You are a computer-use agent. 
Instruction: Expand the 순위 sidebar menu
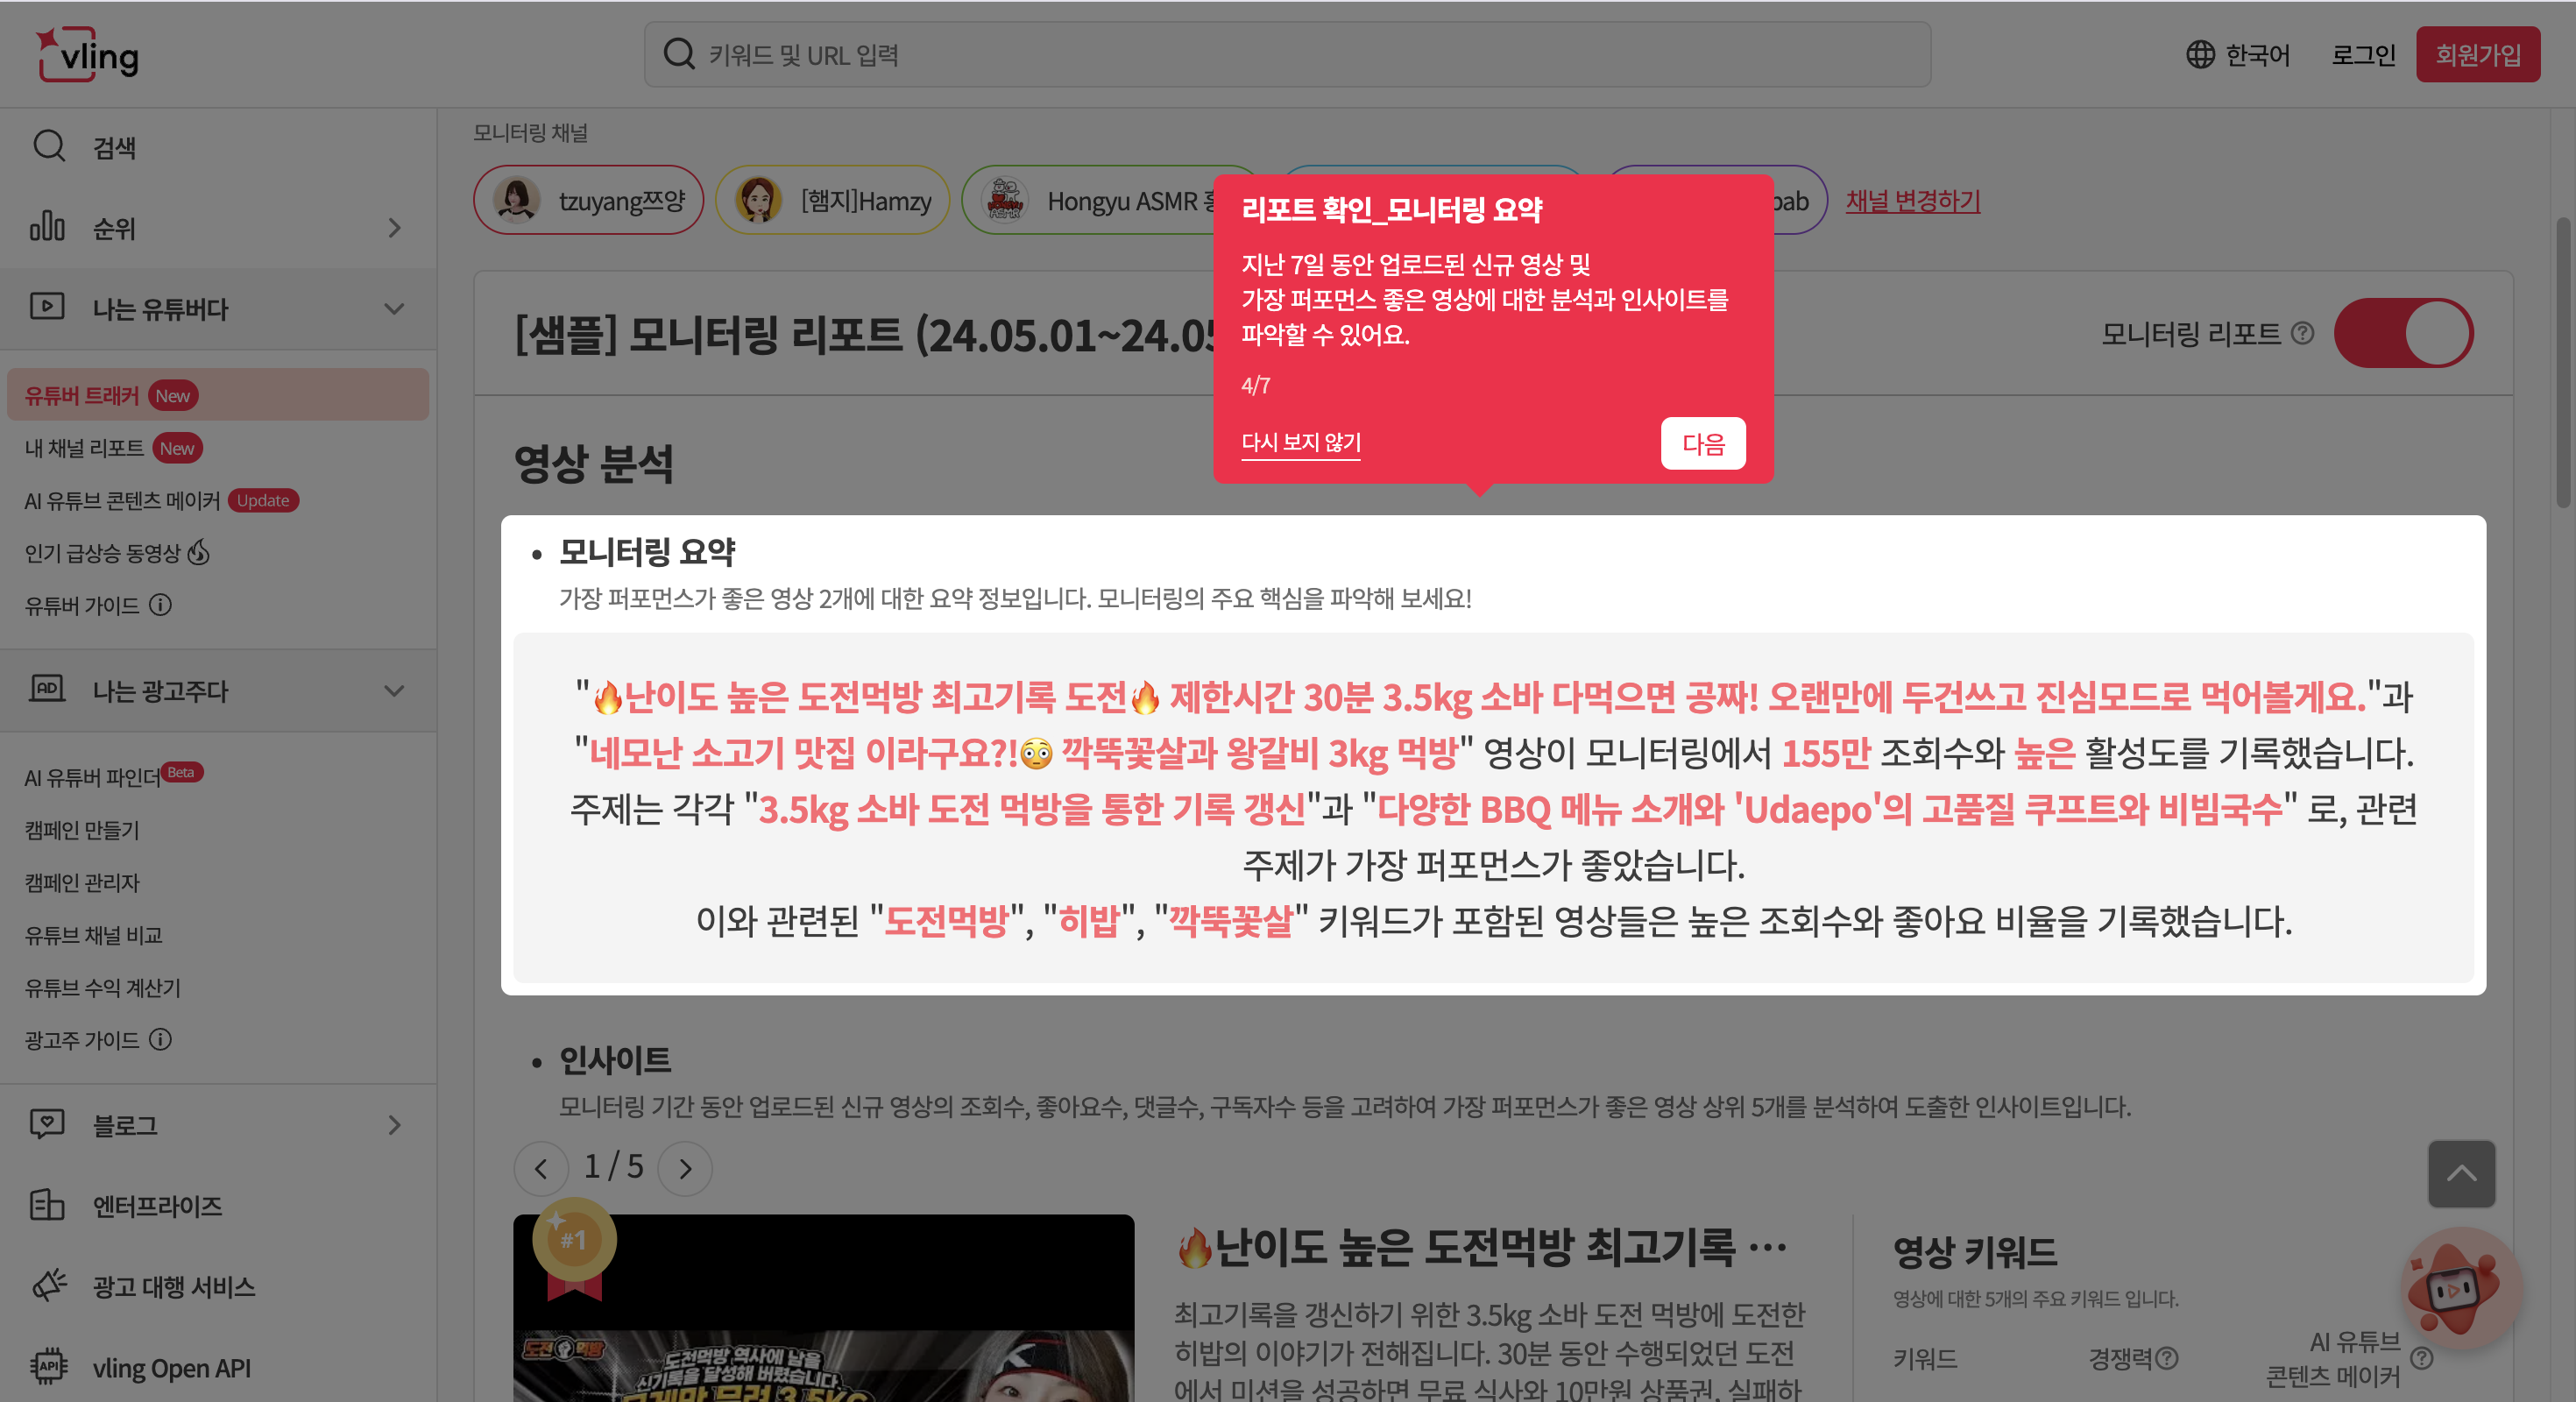tap(394, 228)
